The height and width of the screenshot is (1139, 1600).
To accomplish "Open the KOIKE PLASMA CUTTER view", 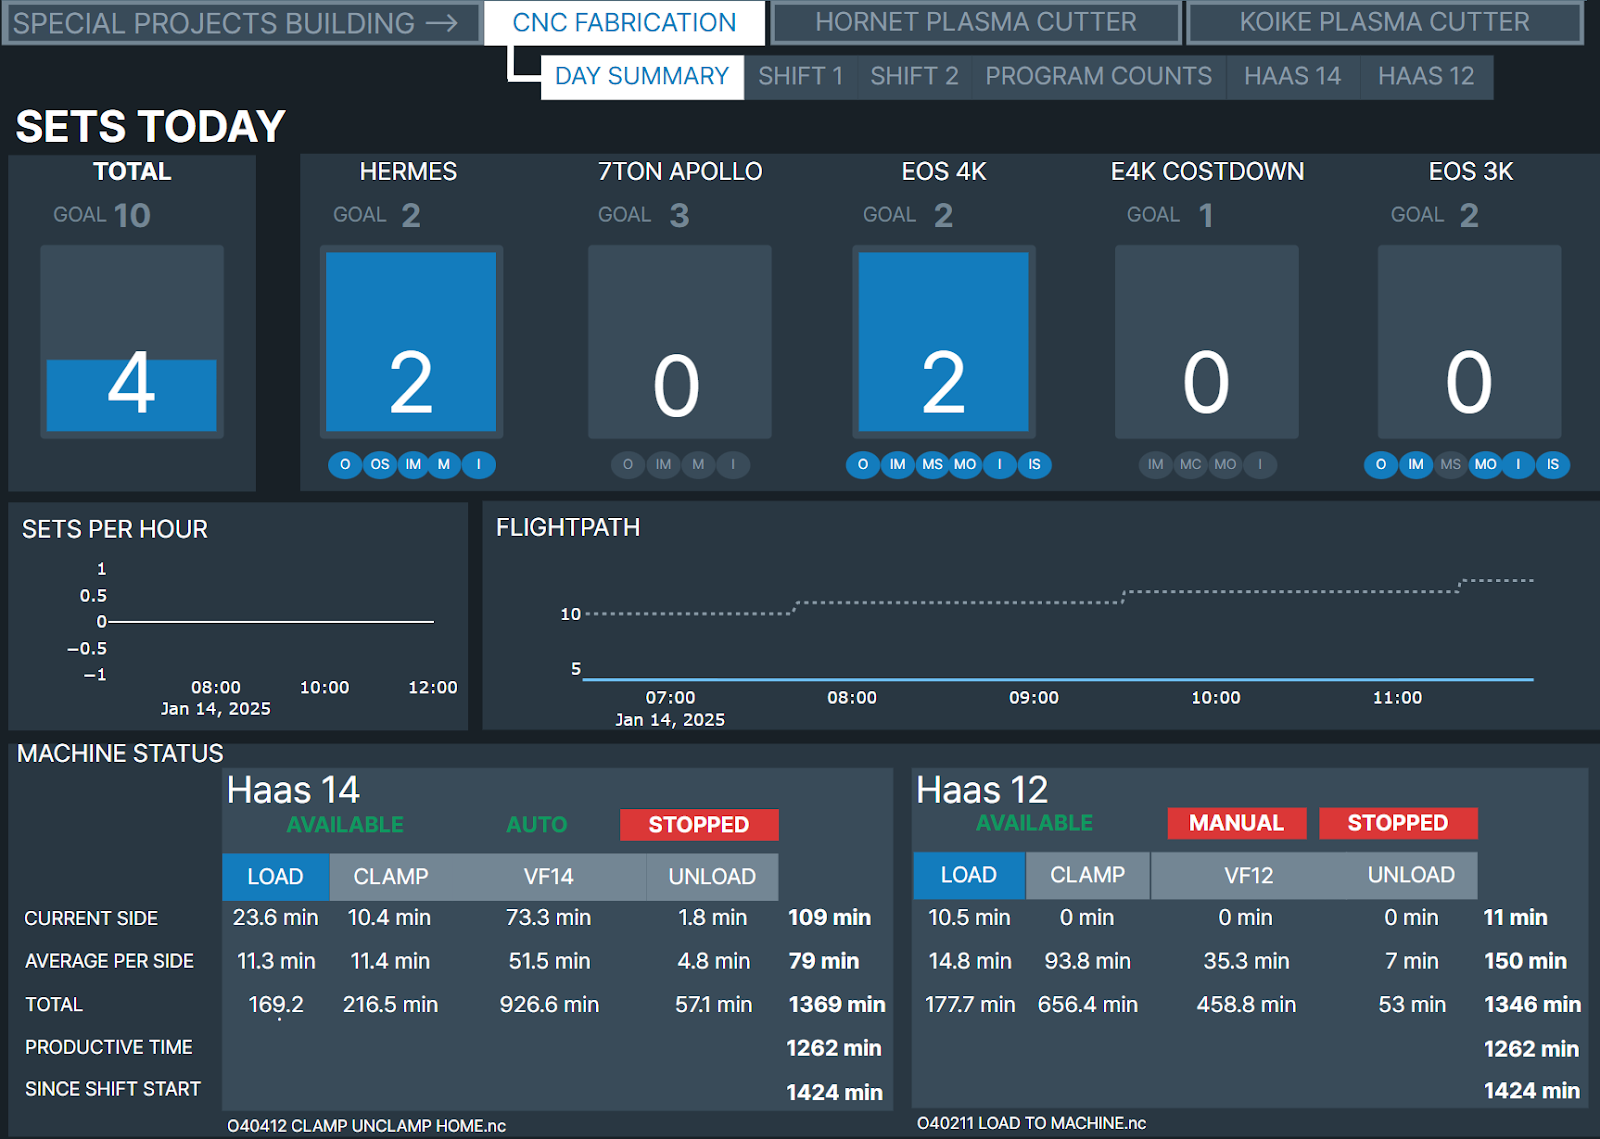I will click(1388, 21).
